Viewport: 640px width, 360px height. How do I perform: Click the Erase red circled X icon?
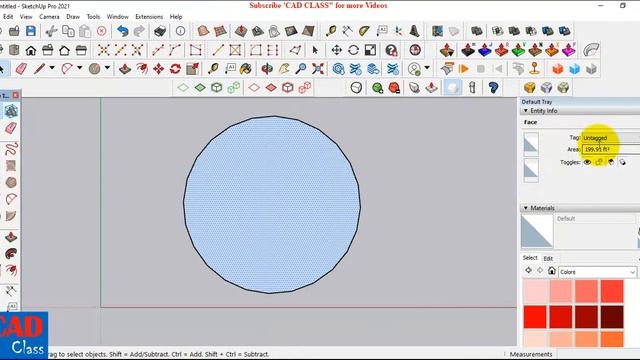pyautogui.click(x=102, y=31)
